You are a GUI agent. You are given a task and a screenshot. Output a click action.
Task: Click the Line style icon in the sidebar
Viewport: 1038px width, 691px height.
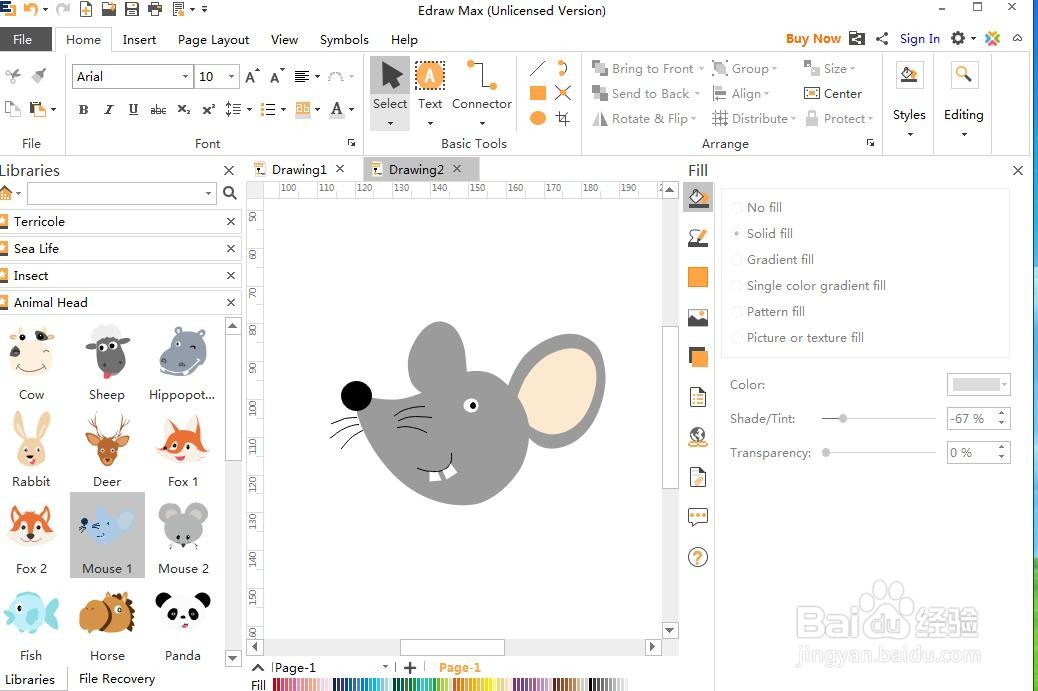pyautogui.click(x=698, y=238)
